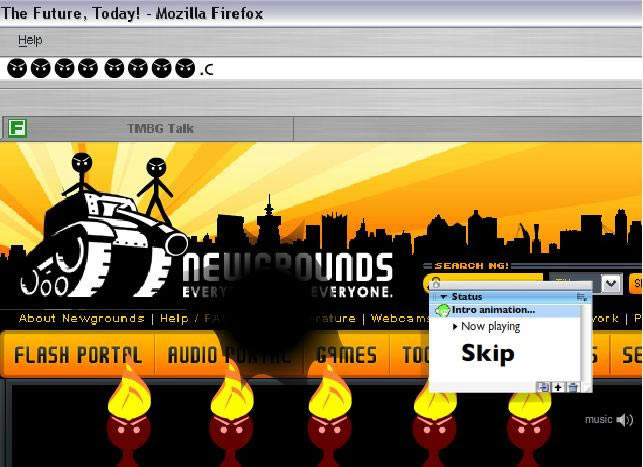Click the padlock icon above the Status panel
Screen dimensions: 643x467
[x=436, y=284]
